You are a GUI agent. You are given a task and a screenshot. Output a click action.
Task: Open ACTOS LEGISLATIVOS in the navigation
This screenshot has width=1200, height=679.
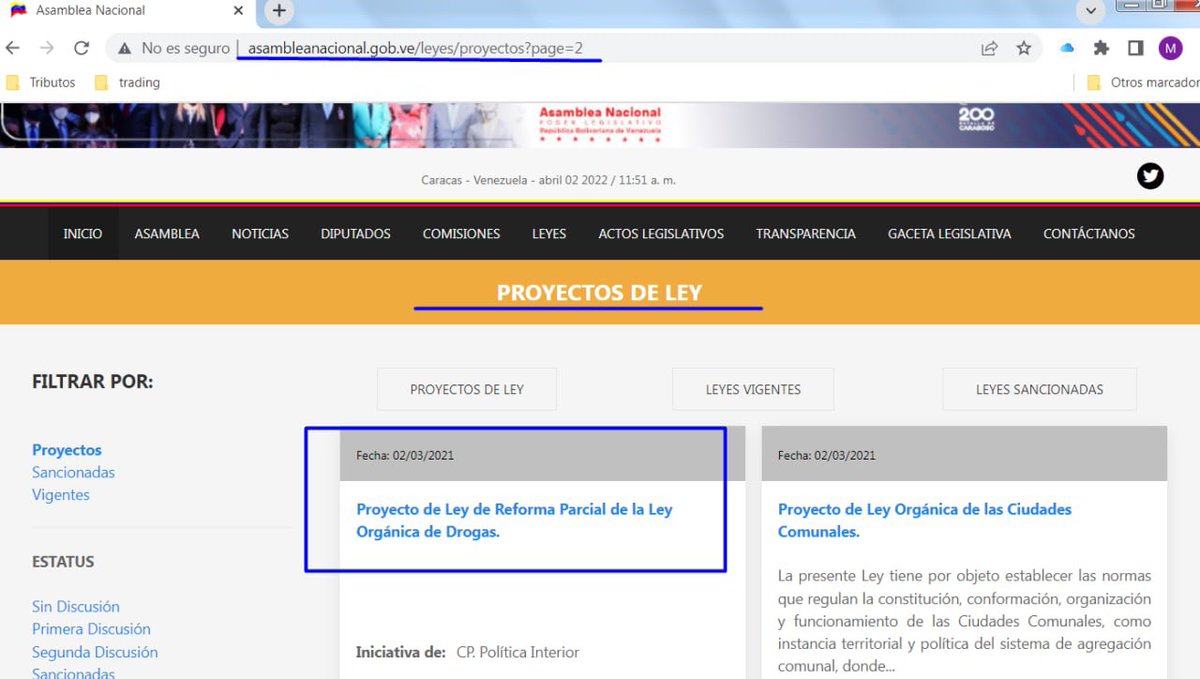tap(661, 234)
